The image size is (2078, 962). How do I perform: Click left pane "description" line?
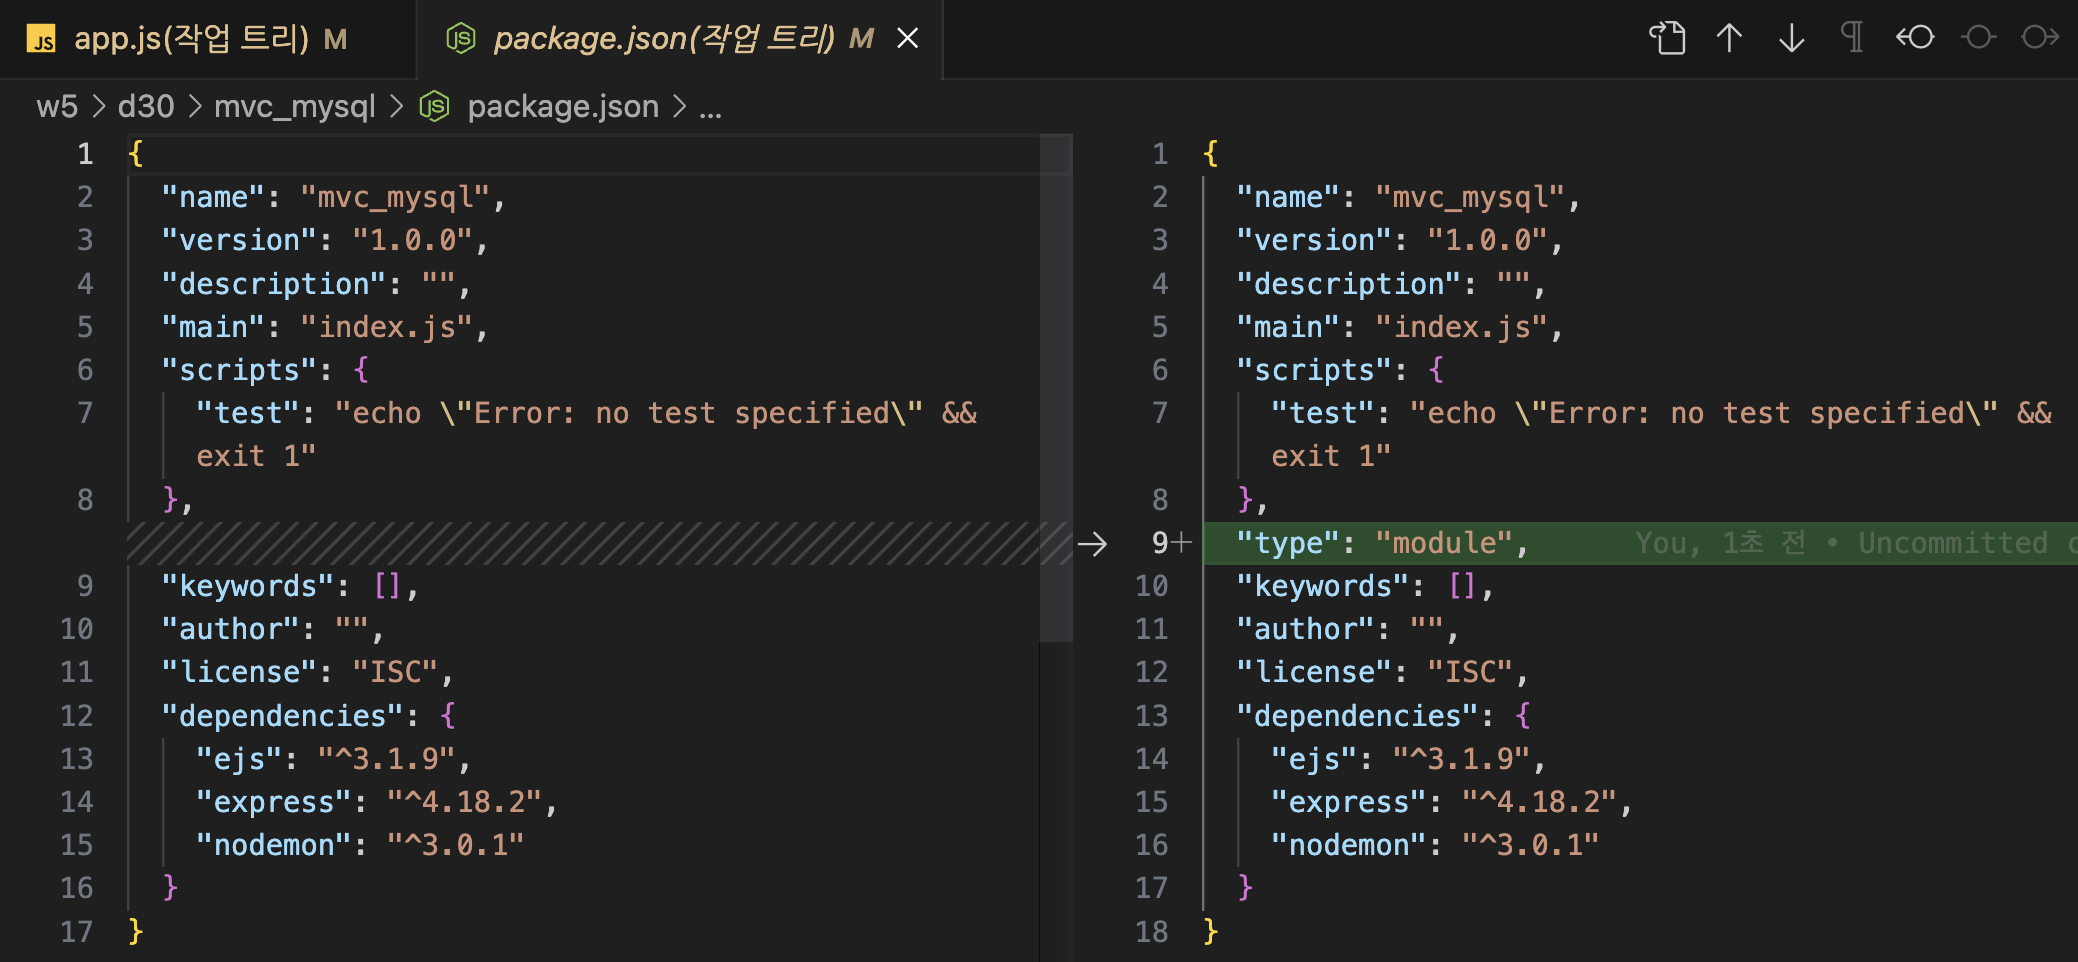pyautogui.click(x=316, y=285)
